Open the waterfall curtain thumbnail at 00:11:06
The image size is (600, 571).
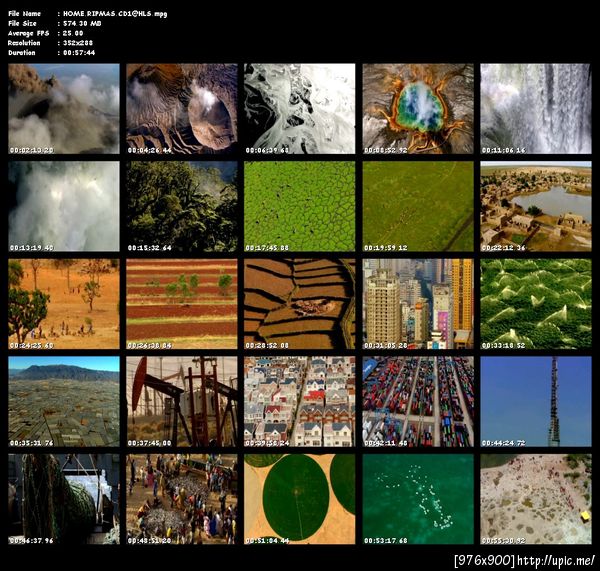coord(536,109)
